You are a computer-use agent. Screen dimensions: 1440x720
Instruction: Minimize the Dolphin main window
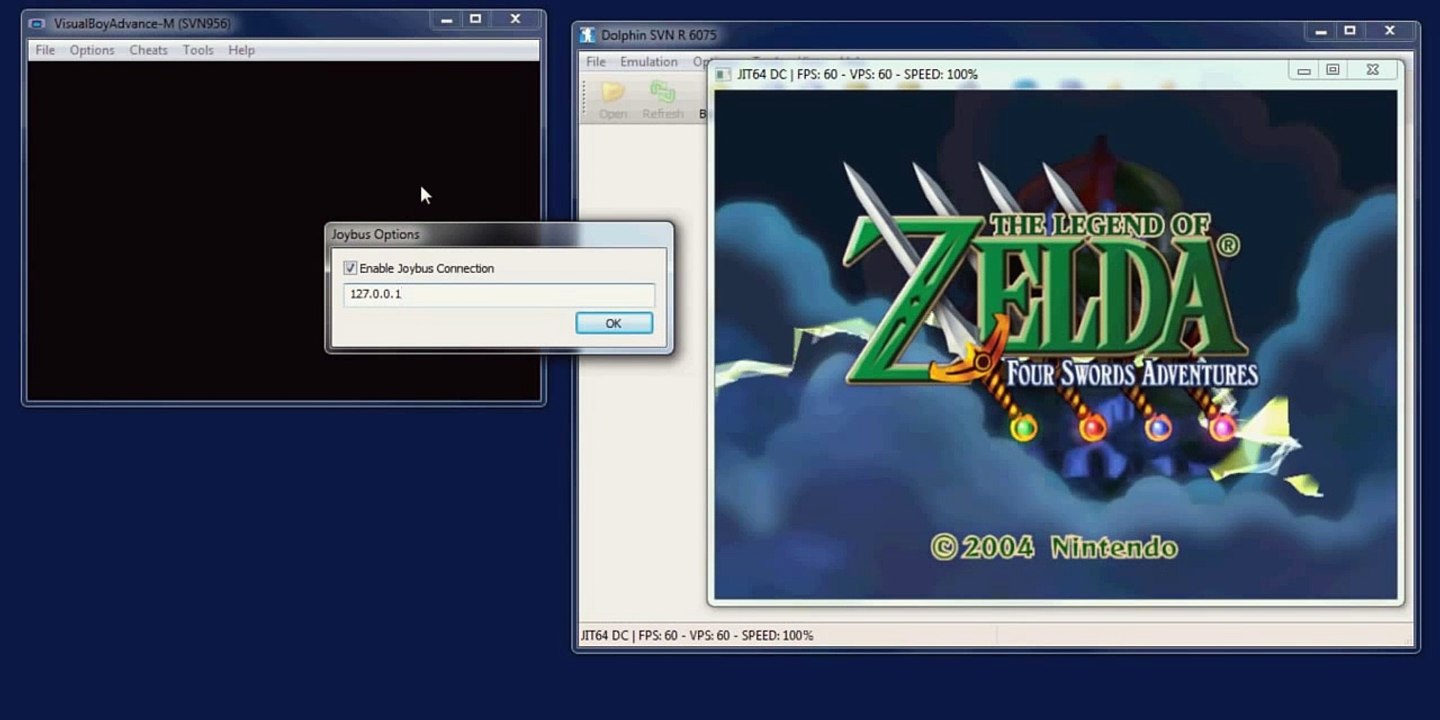point(1321,31)
